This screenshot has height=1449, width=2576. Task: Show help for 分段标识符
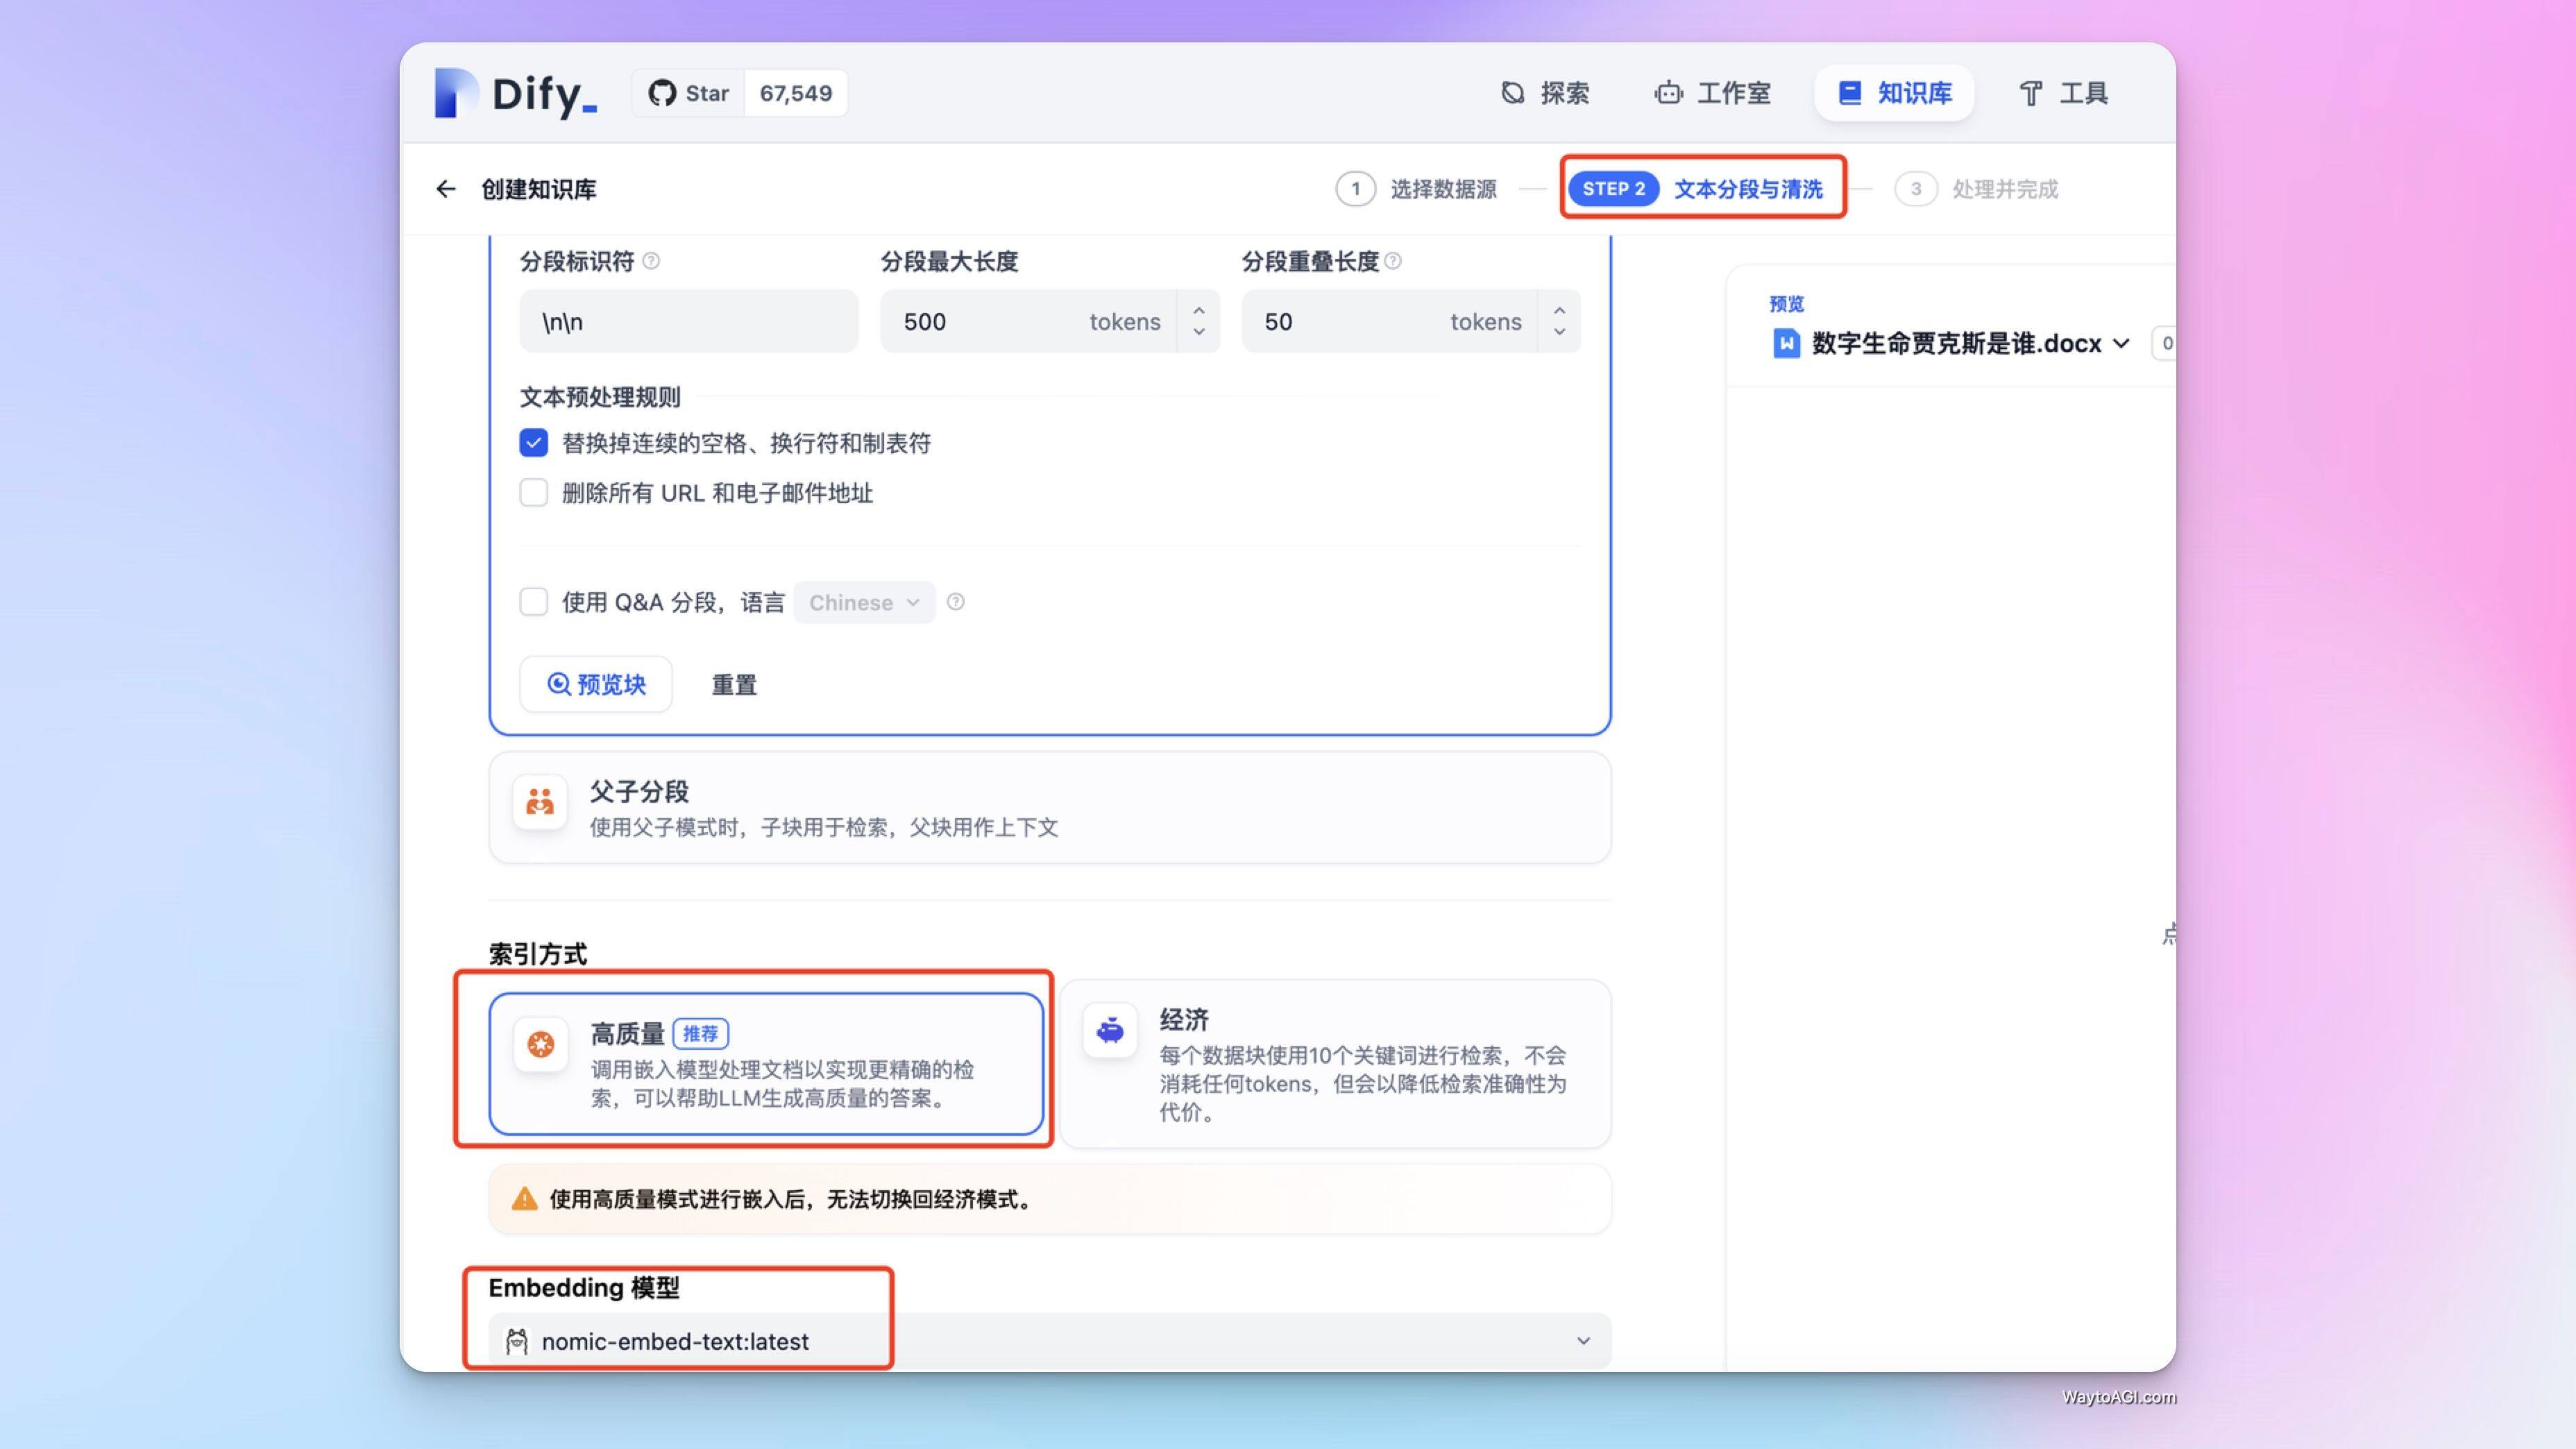click(651, 261)
